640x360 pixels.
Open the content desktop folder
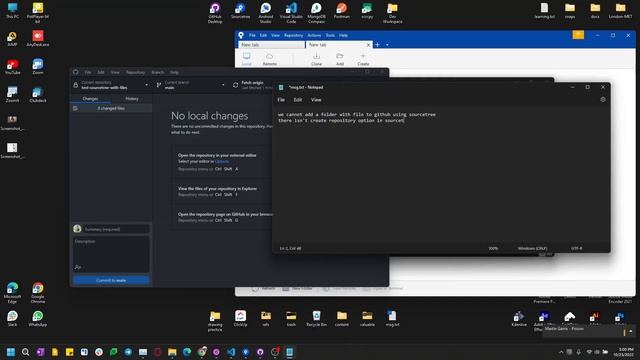point(342,319)
